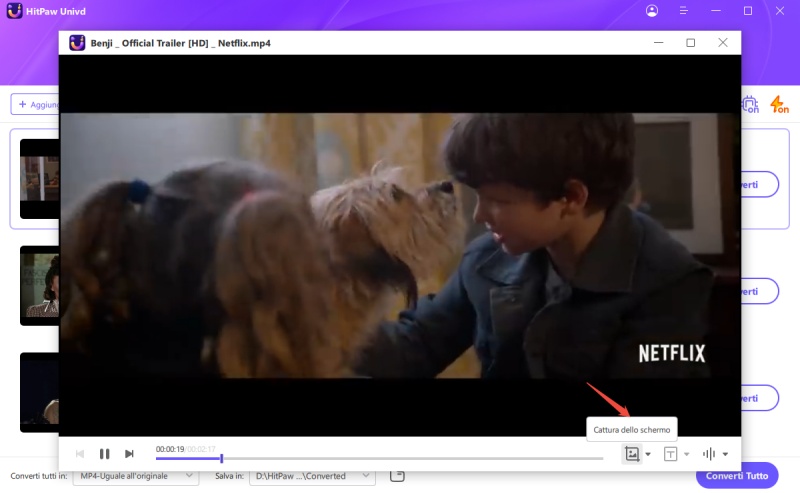Go to the previous video
The width and height of the screenshot is (800, 493).
pos(80,454)
